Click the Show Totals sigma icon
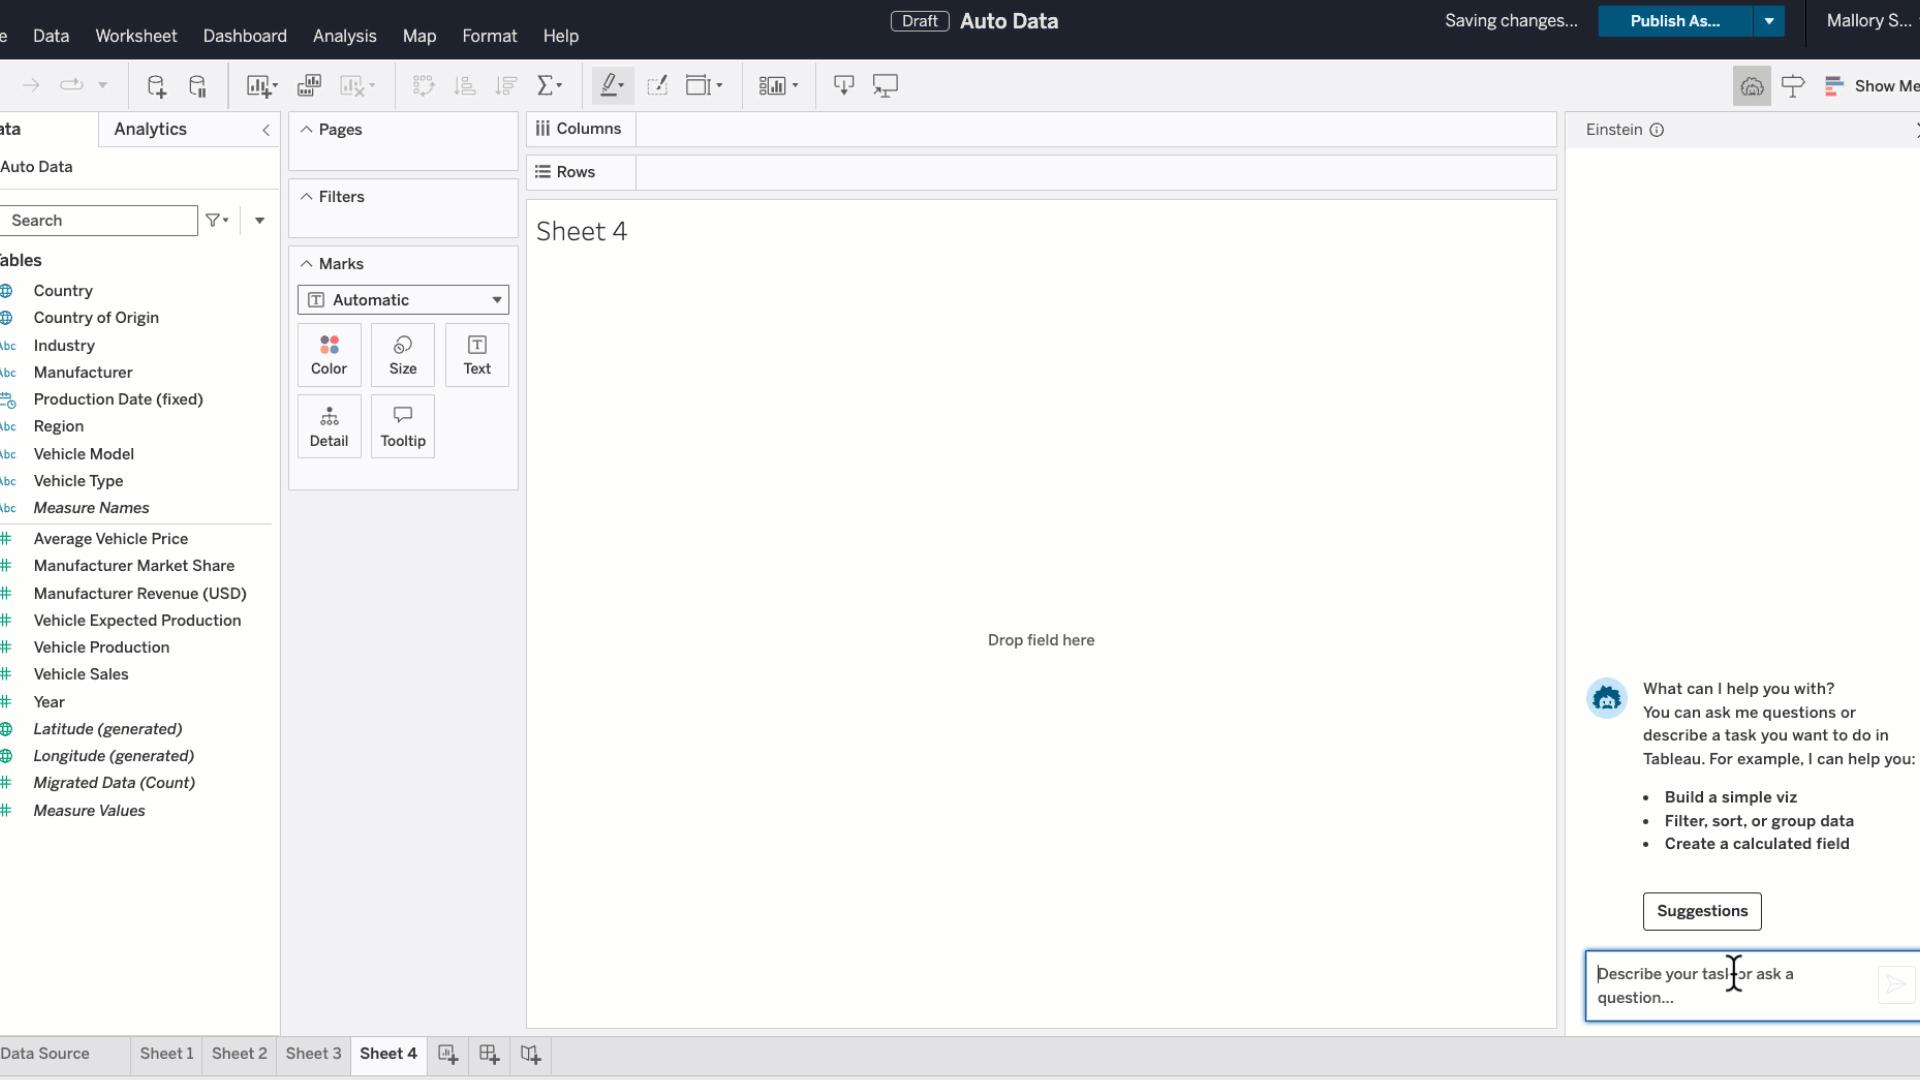 coord(549,85)
